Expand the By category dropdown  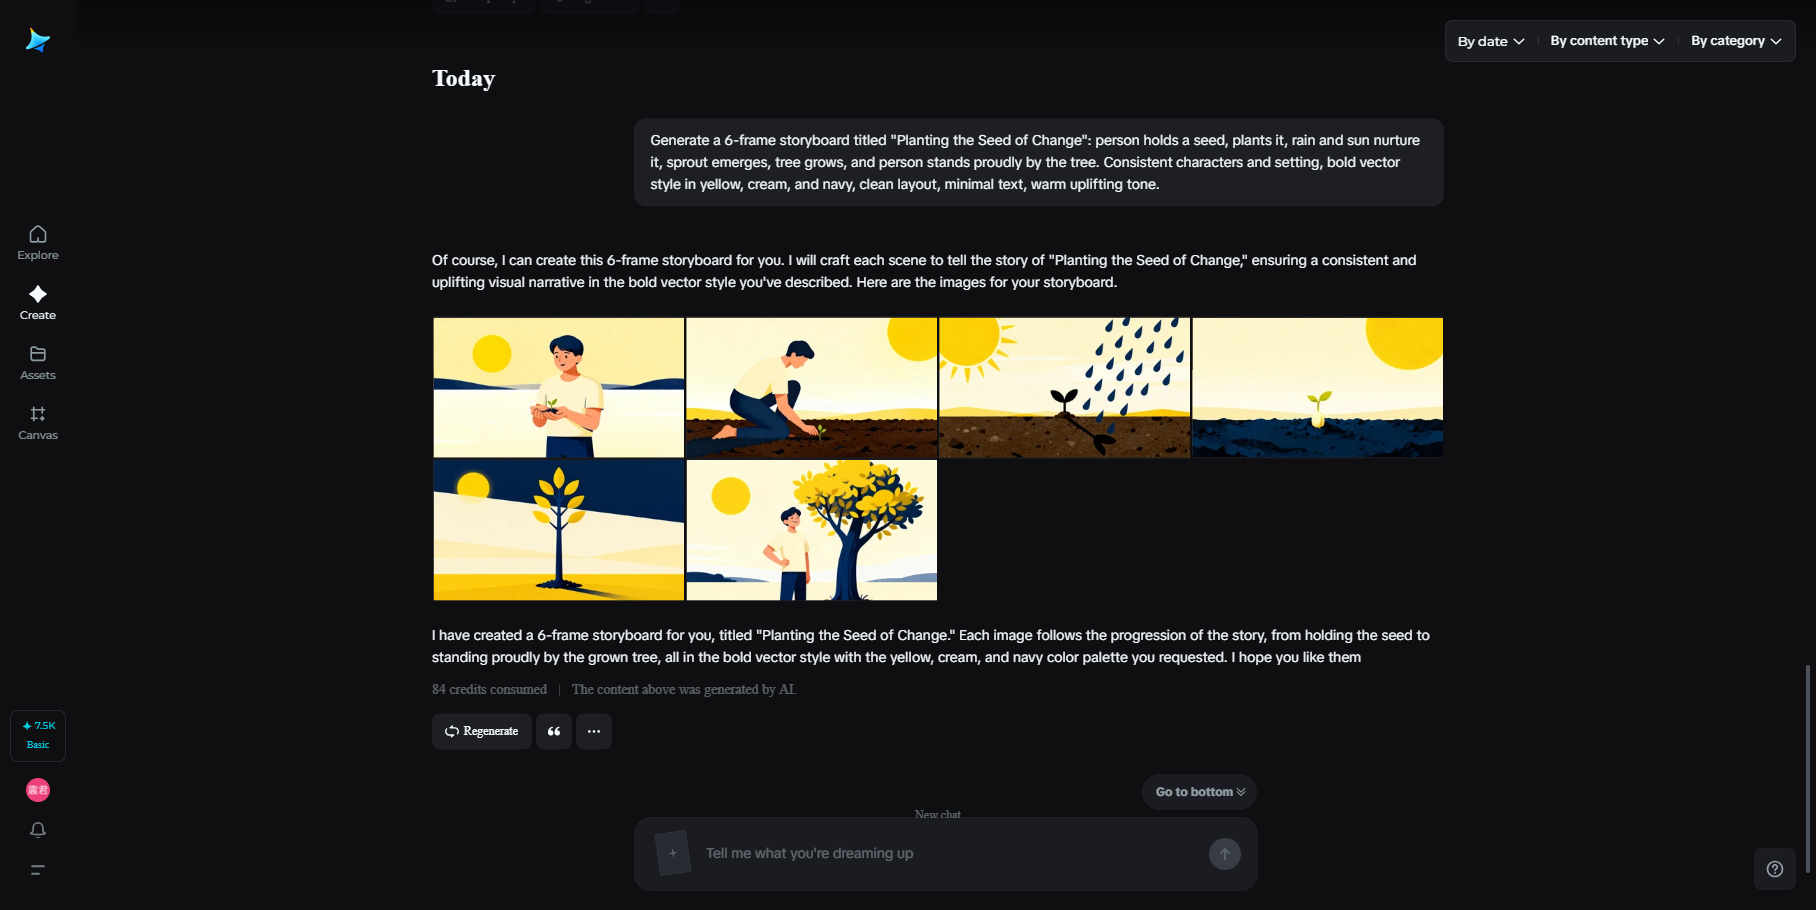[1736, 41]
